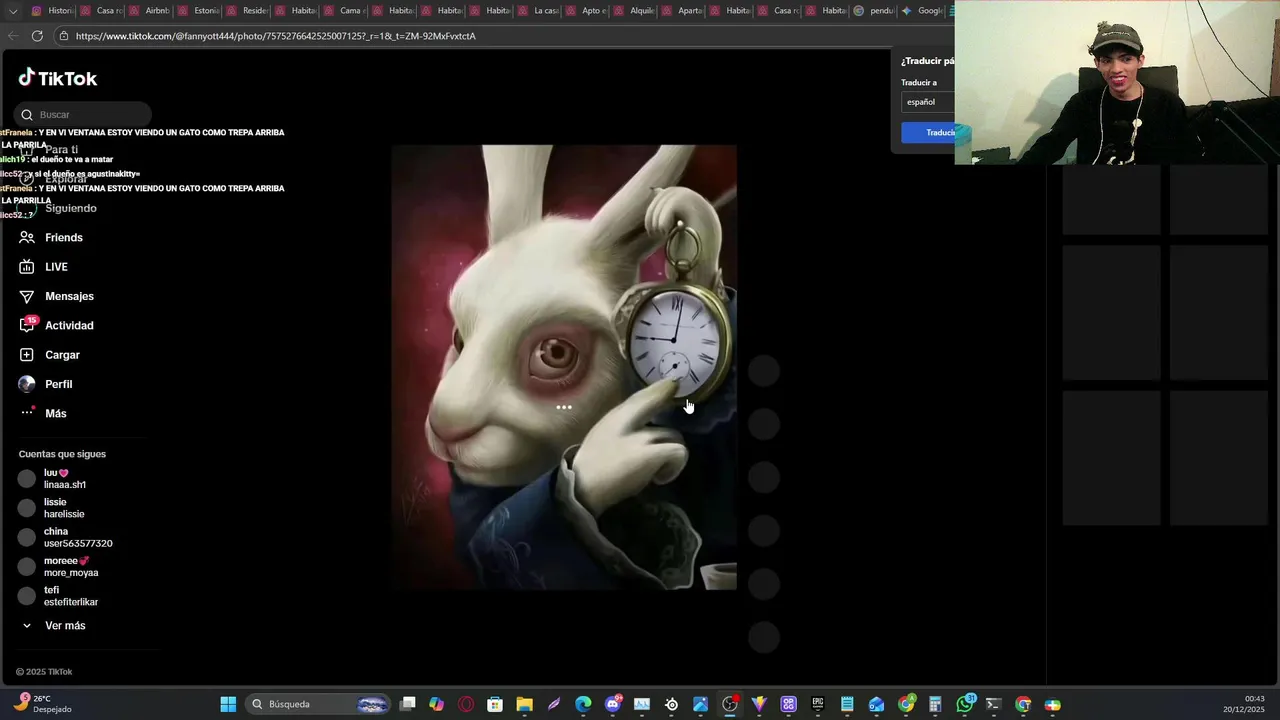Switch to the pendul tab
Screen dimensions: 1280x720
(873, 11)
